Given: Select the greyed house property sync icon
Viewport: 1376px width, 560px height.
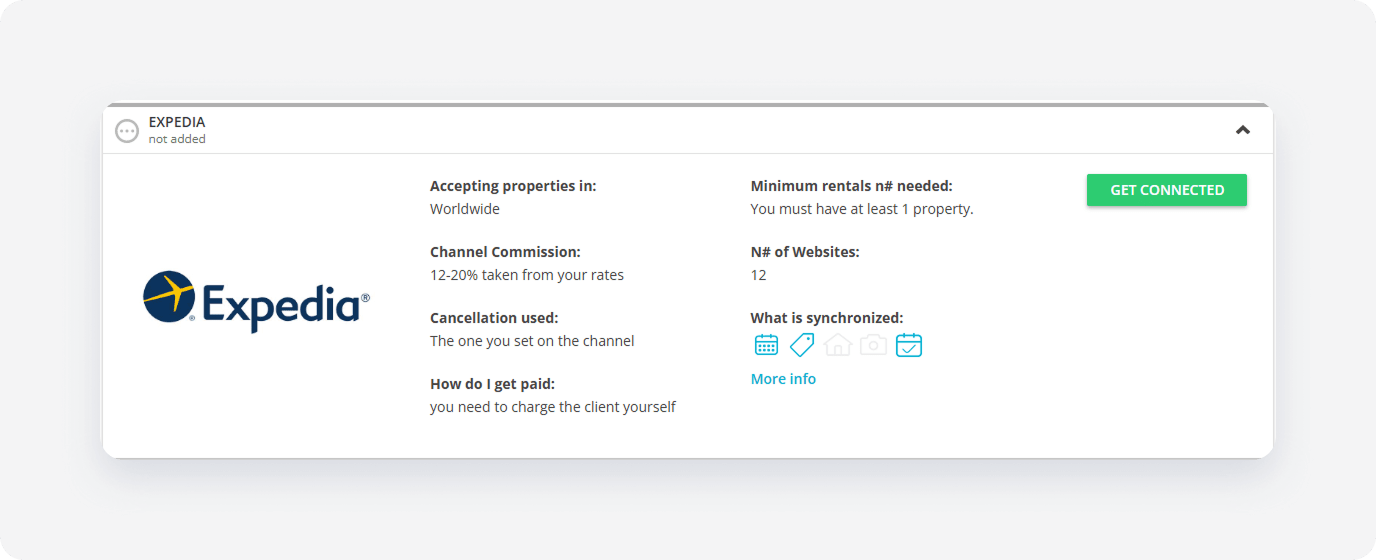Looking at the screenshot, I should (x=838, y=345).
